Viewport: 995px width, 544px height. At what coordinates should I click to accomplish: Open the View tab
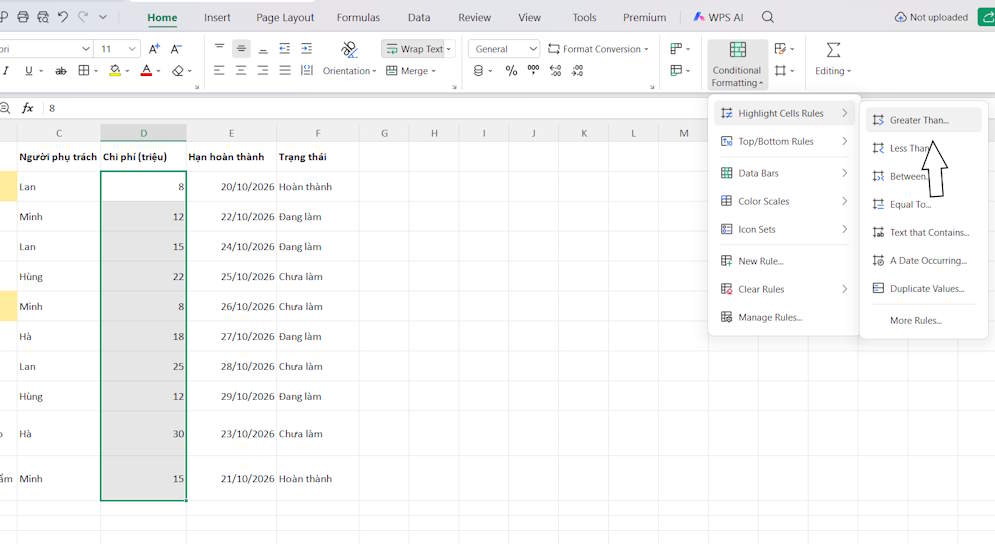(529, 18)
